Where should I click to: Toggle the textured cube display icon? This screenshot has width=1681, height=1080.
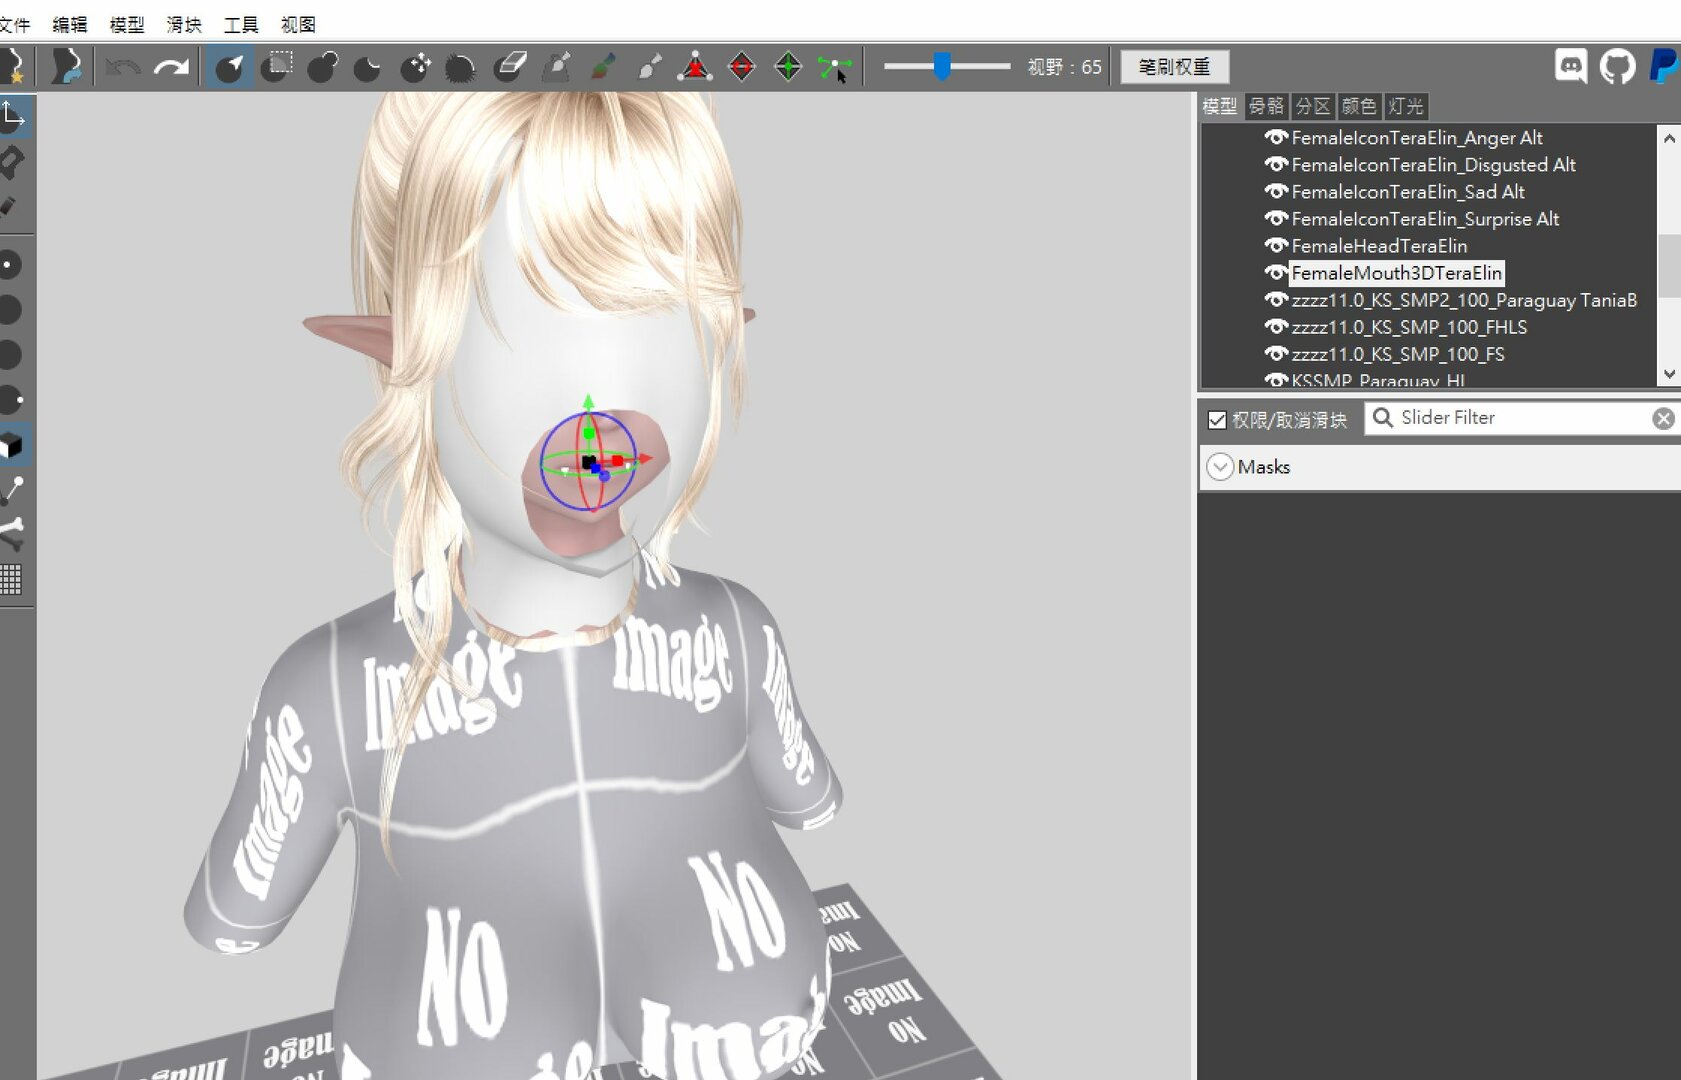tap(12, 444)
